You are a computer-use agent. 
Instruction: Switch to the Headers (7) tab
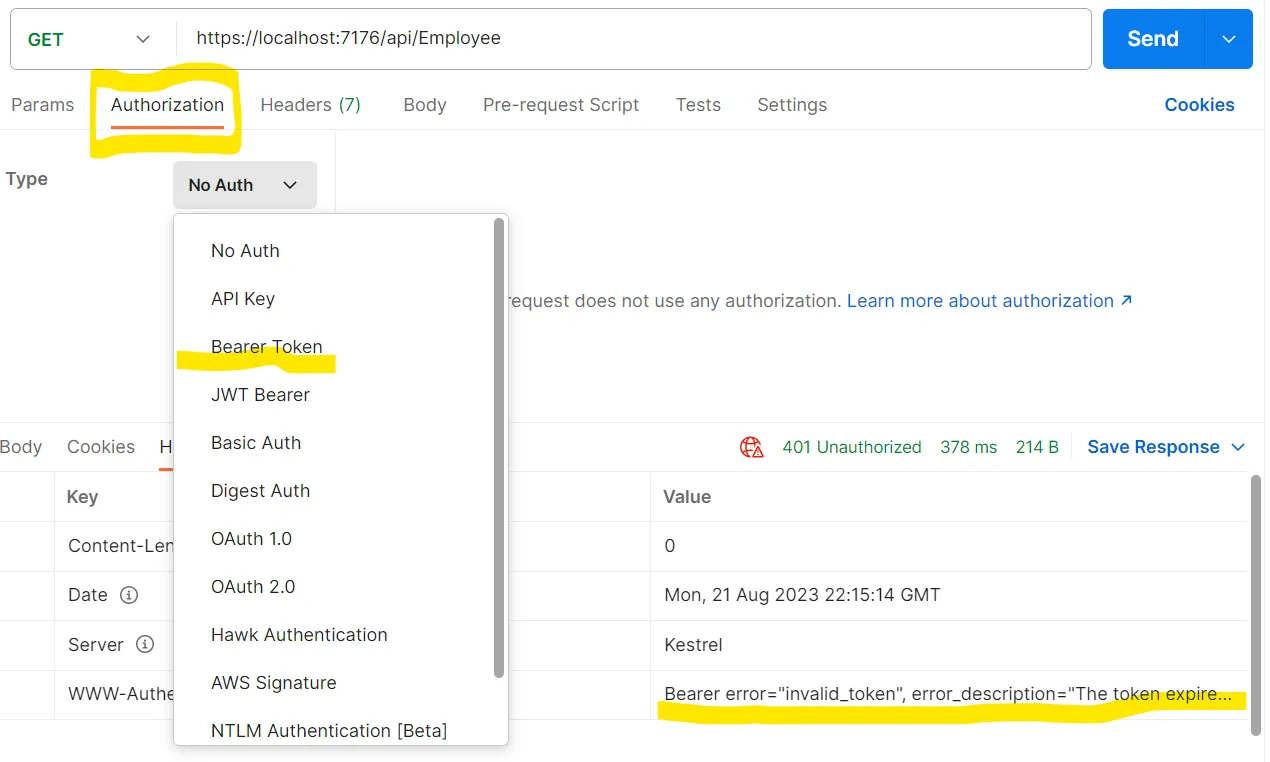[310, 105]
